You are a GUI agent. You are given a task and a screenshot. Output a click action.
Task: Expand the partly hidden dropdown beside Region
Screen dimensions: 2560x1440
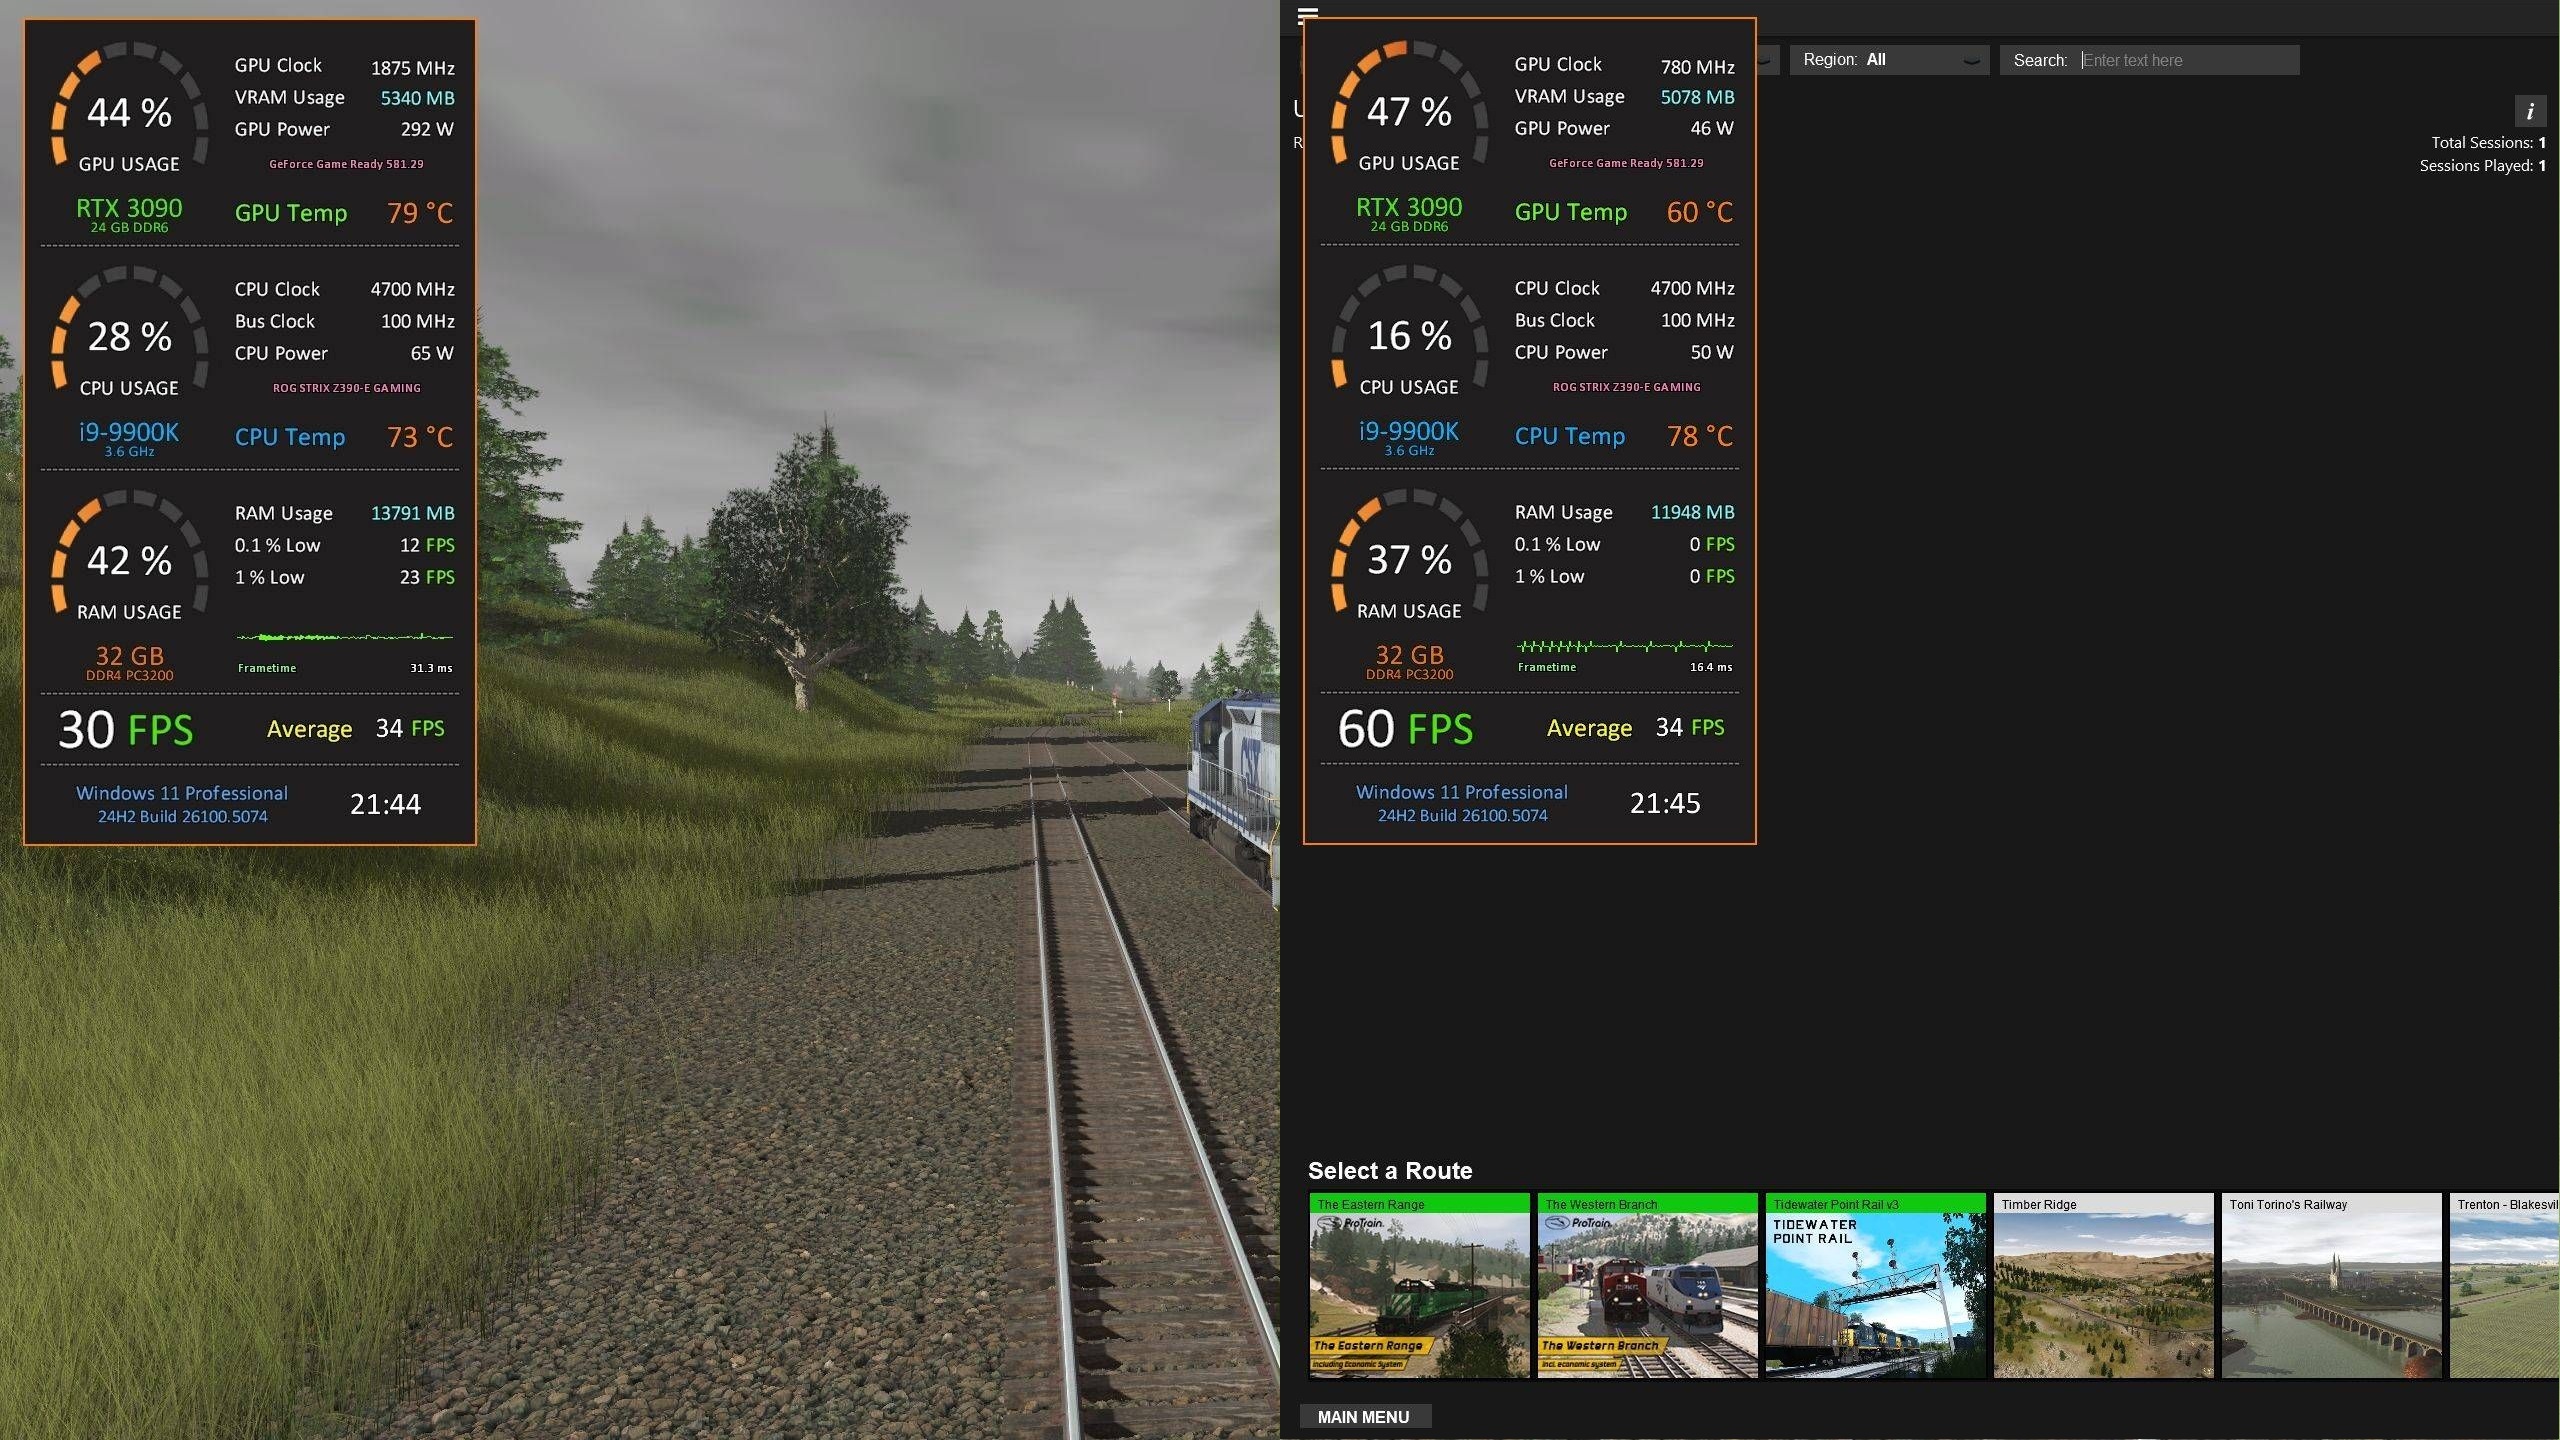click(x=1767, y=60)
